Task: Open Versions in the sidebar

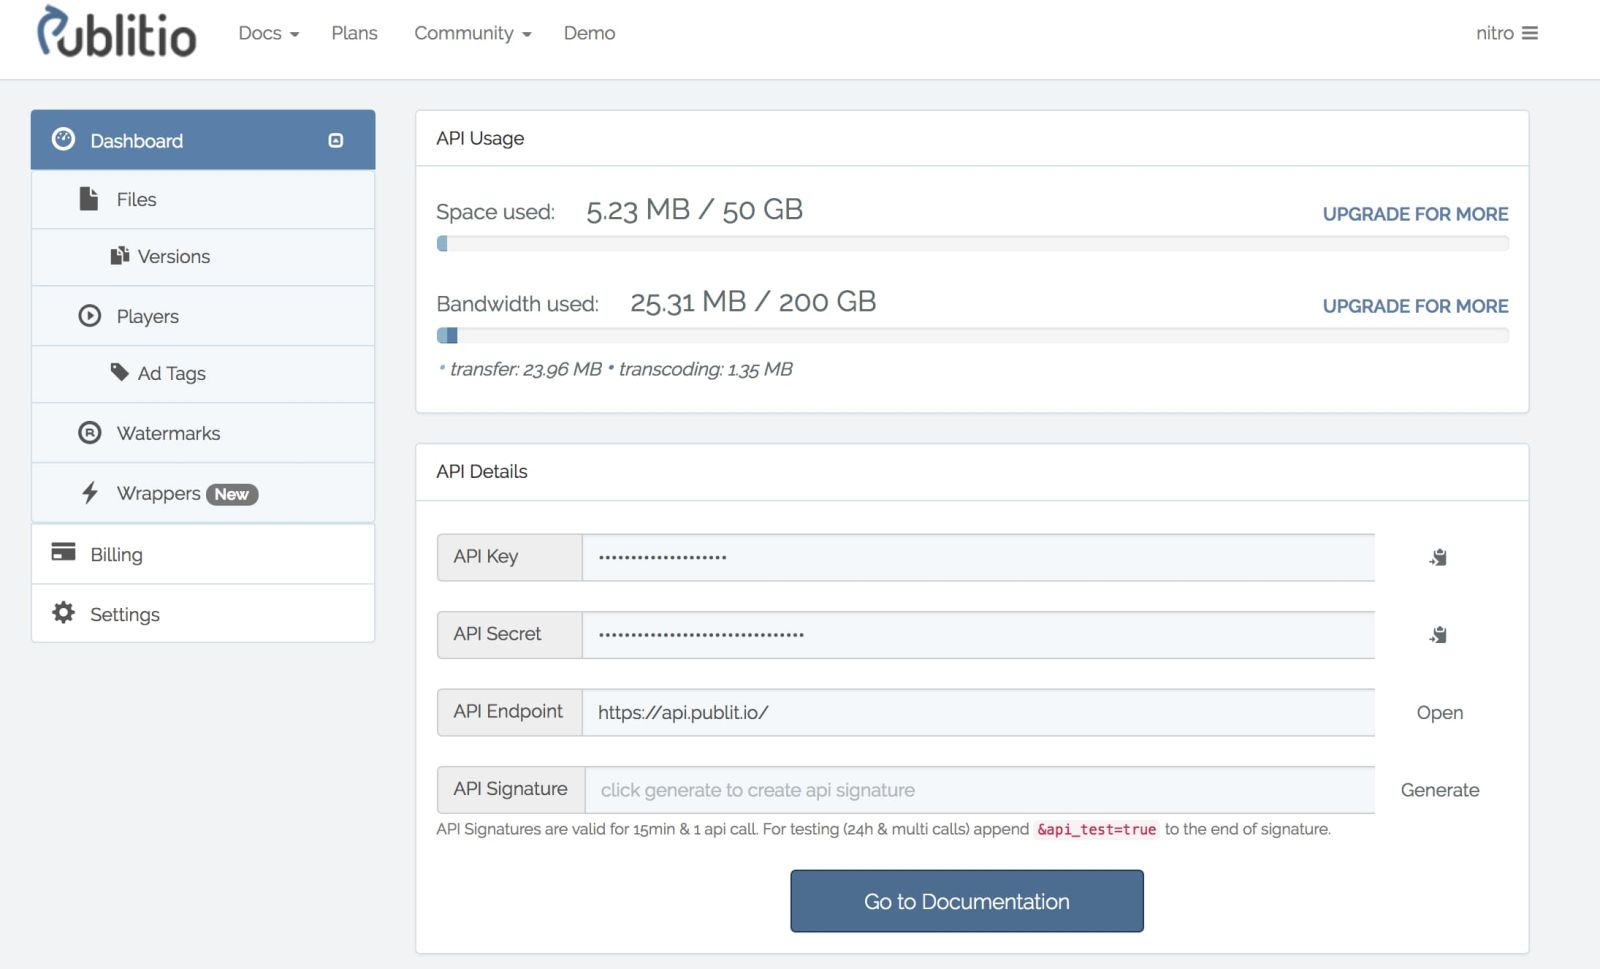Action: point(203,257)
